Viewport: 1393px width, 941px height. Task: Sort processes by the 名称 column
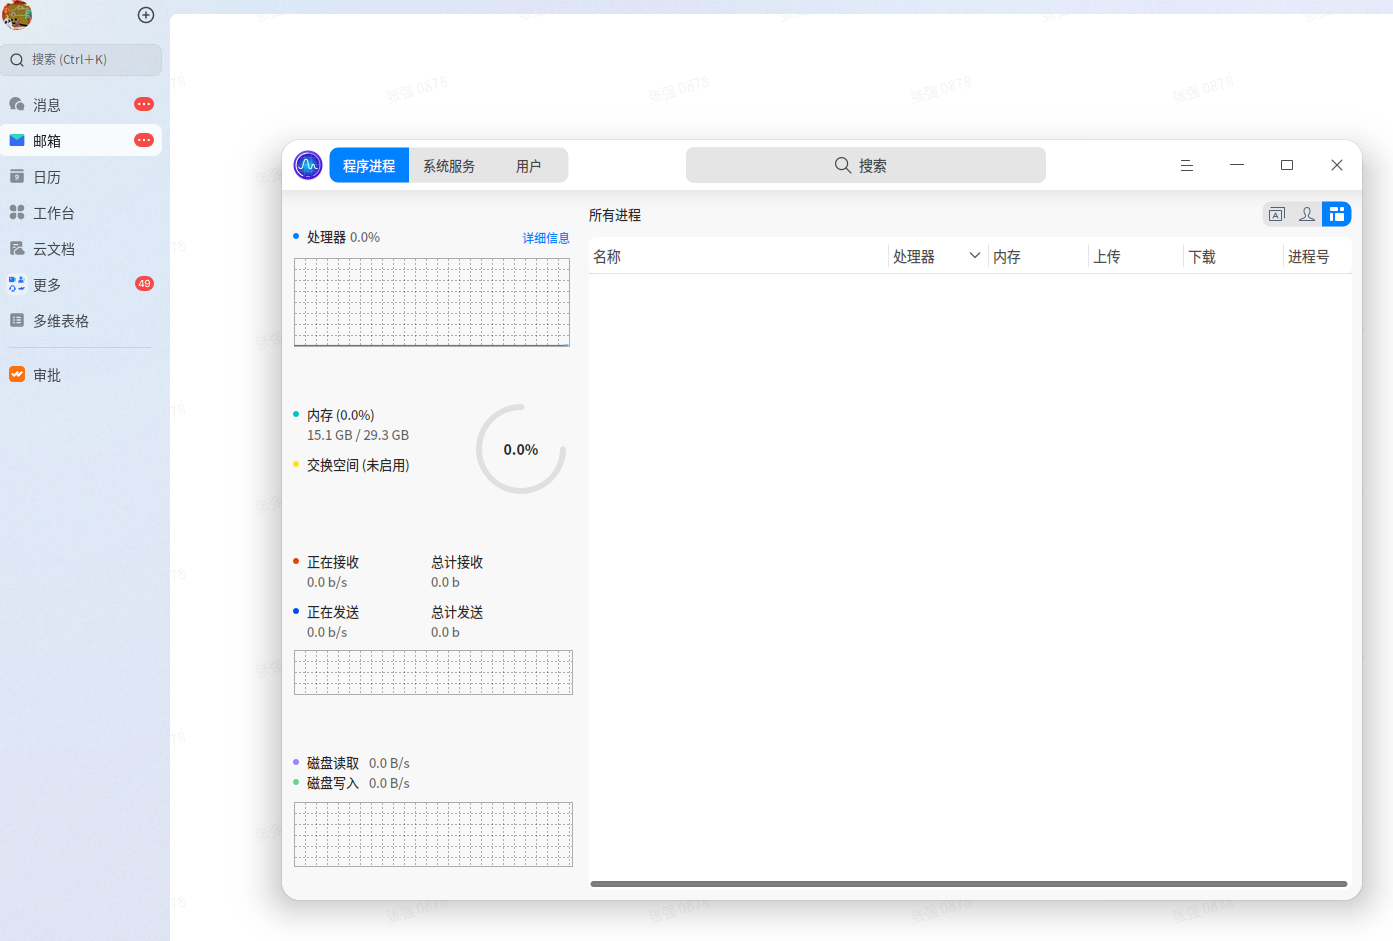[738, 257]
